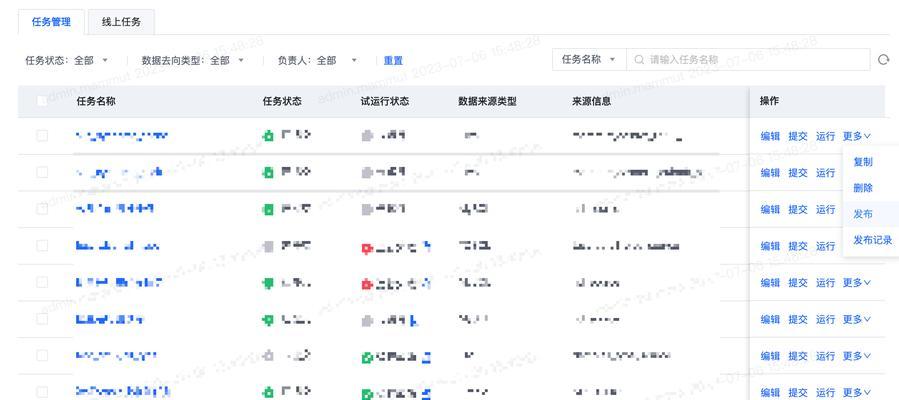Expand 更多 in the sixth task row
The image size is (899, 400).
coord(857,319)
